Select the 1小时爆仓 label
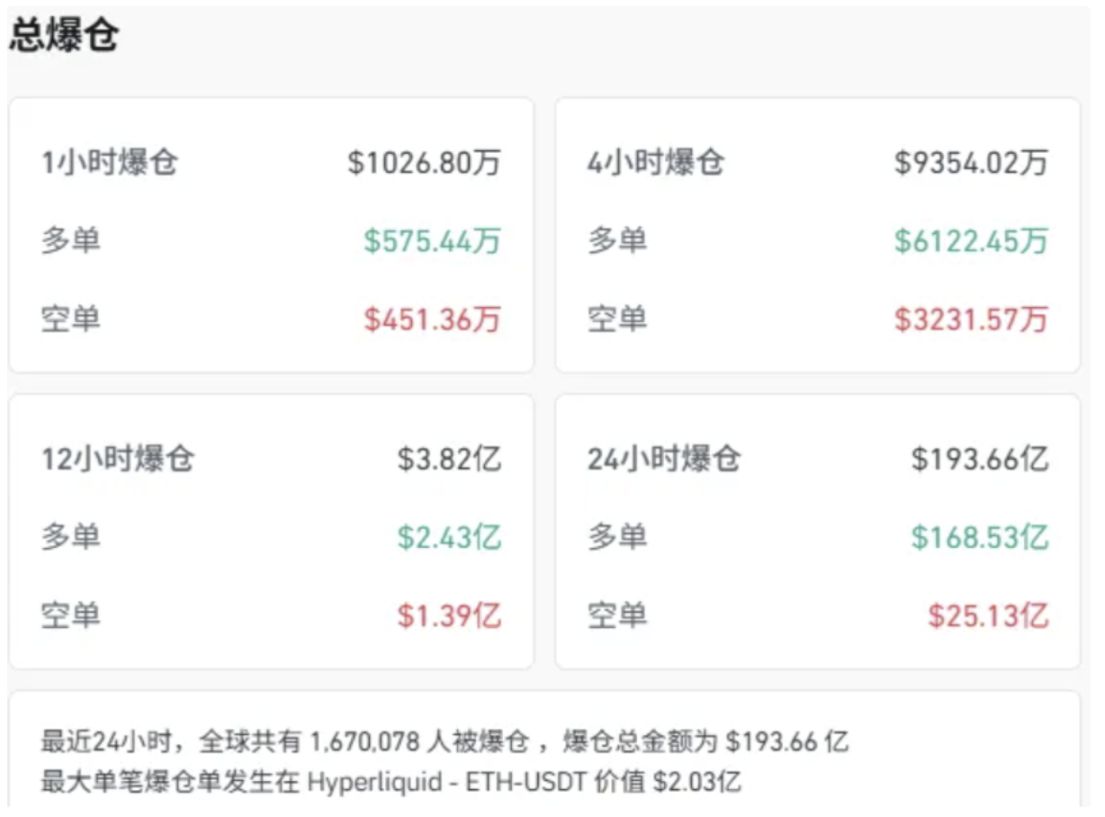The height and width of the screenshot is (817, 1105). pos(109,162)
